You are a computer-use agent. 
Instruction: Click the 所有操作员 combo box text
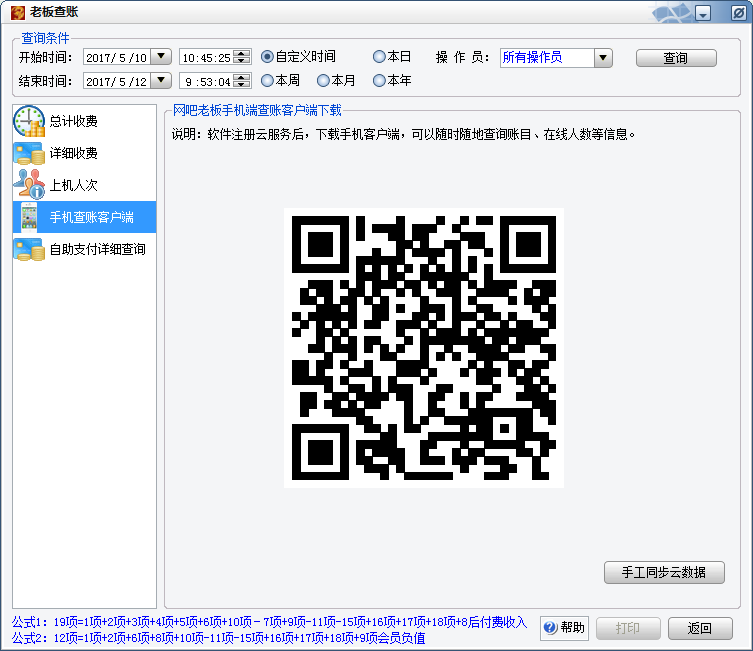pyautogui.click(x=532, y=58)
